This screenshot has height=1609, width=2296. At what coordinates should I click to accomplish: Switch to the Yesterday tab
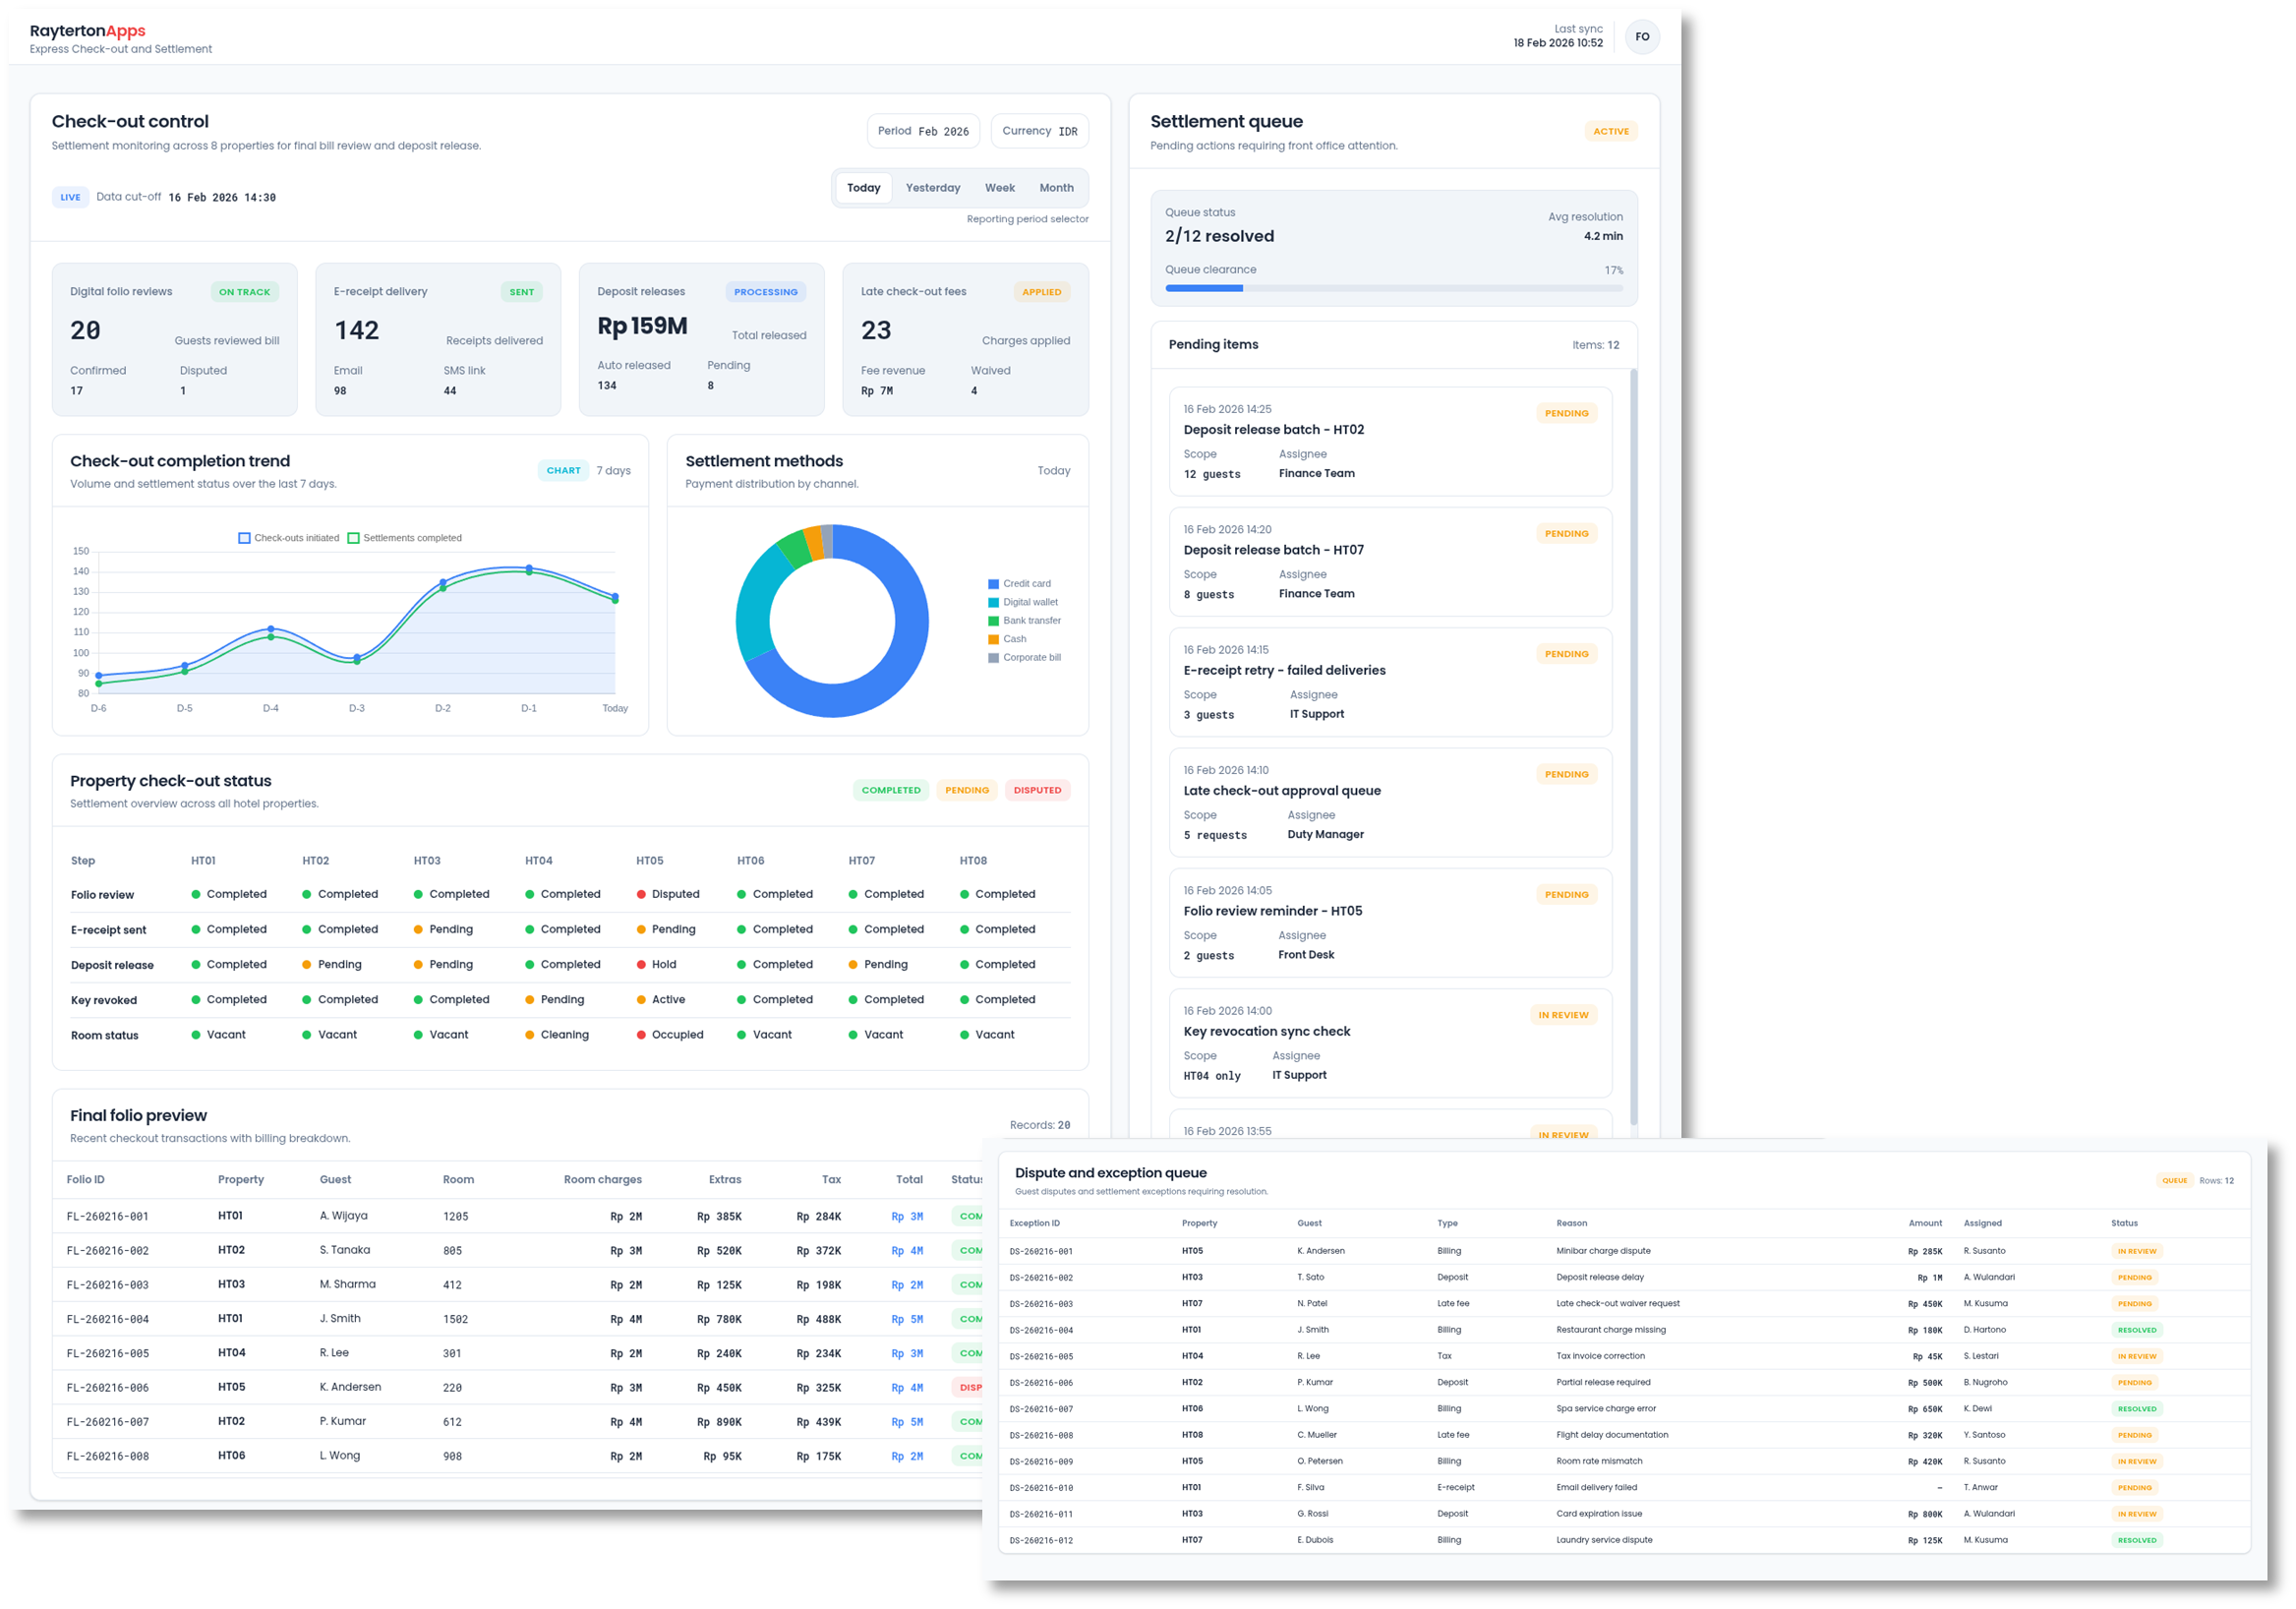932,188
